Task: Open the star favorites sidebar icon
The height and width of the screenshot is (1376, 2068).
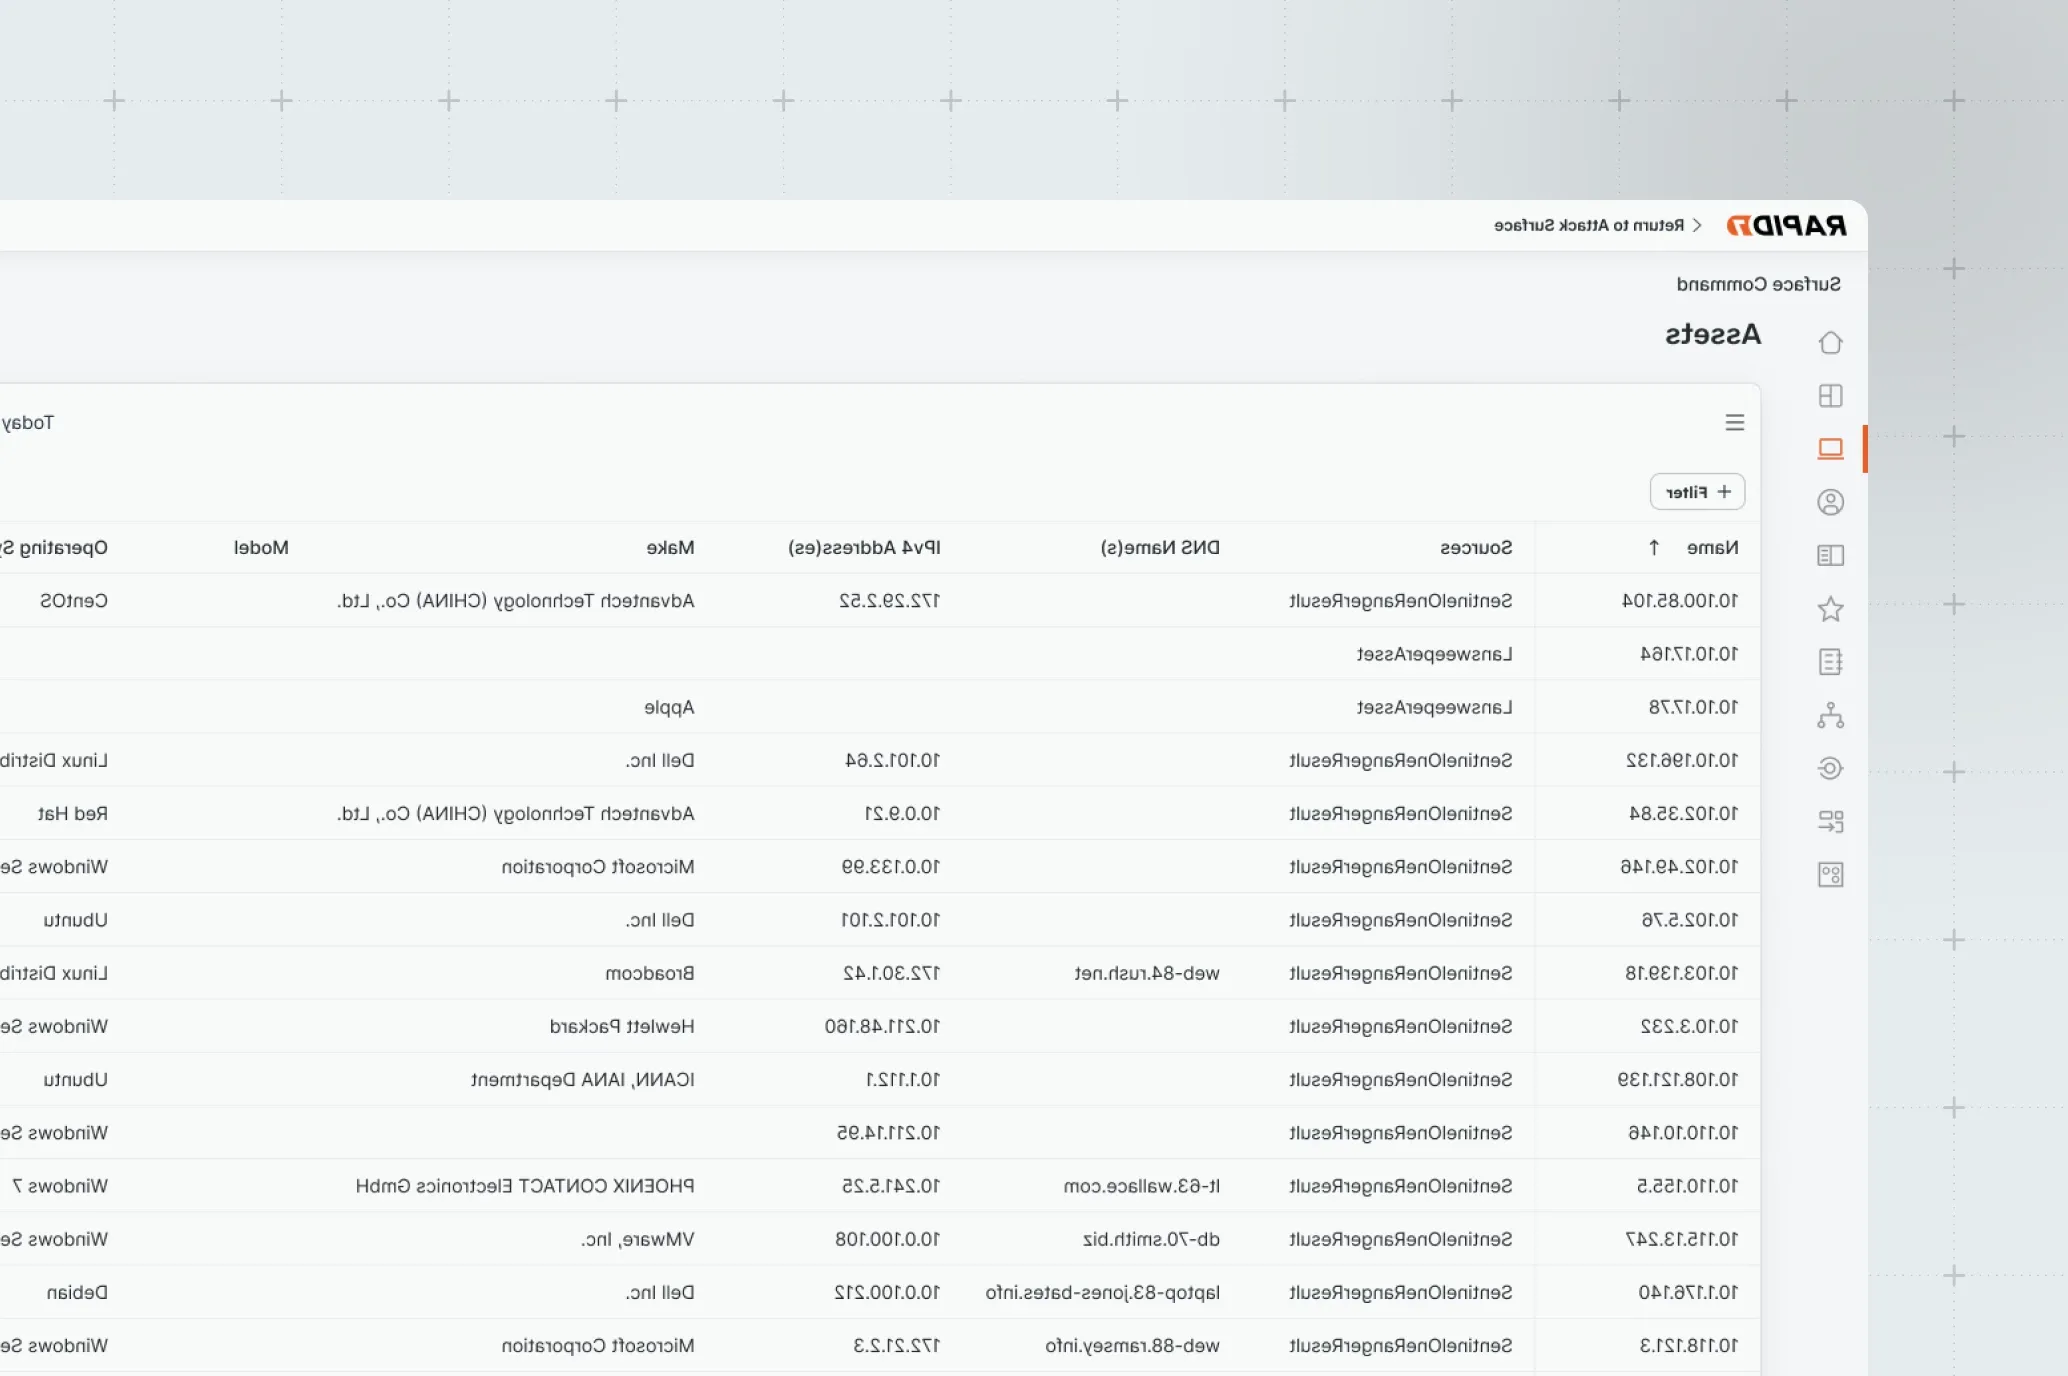Action: (1830, 608)
